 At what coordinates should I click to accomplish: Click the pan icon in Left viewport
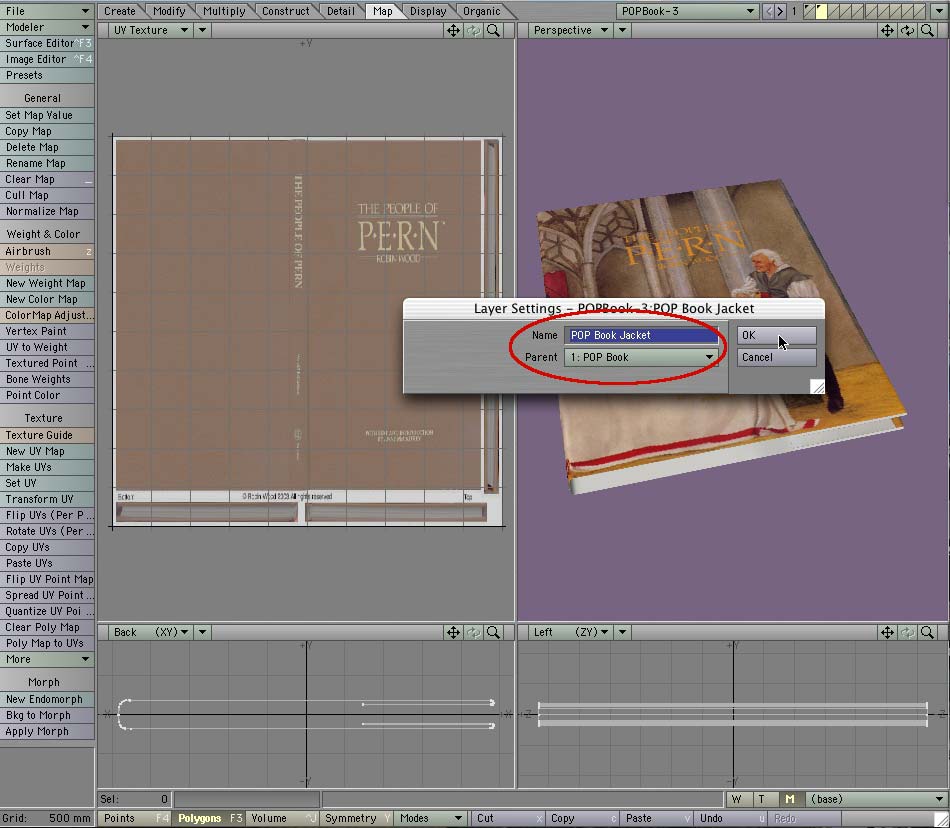pos(887,632)
